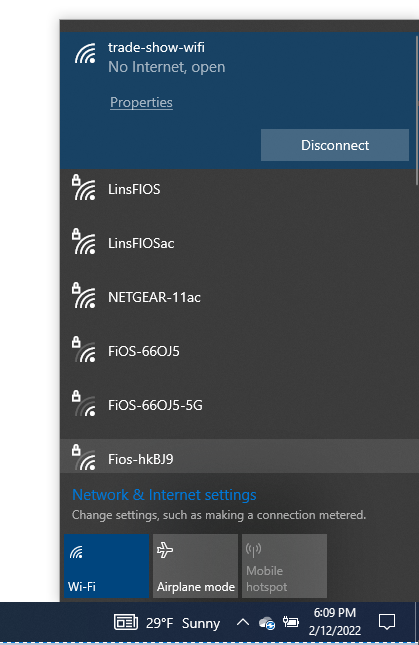This screenshot has width=419, height=645.
Task: Open the Action Center notification icon
Action: (387, 622)
